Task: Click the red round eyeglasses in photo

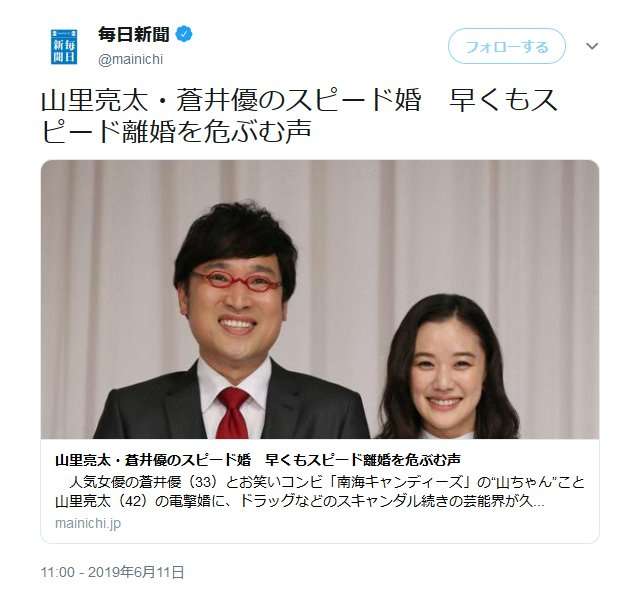Action: pos(236,282)
